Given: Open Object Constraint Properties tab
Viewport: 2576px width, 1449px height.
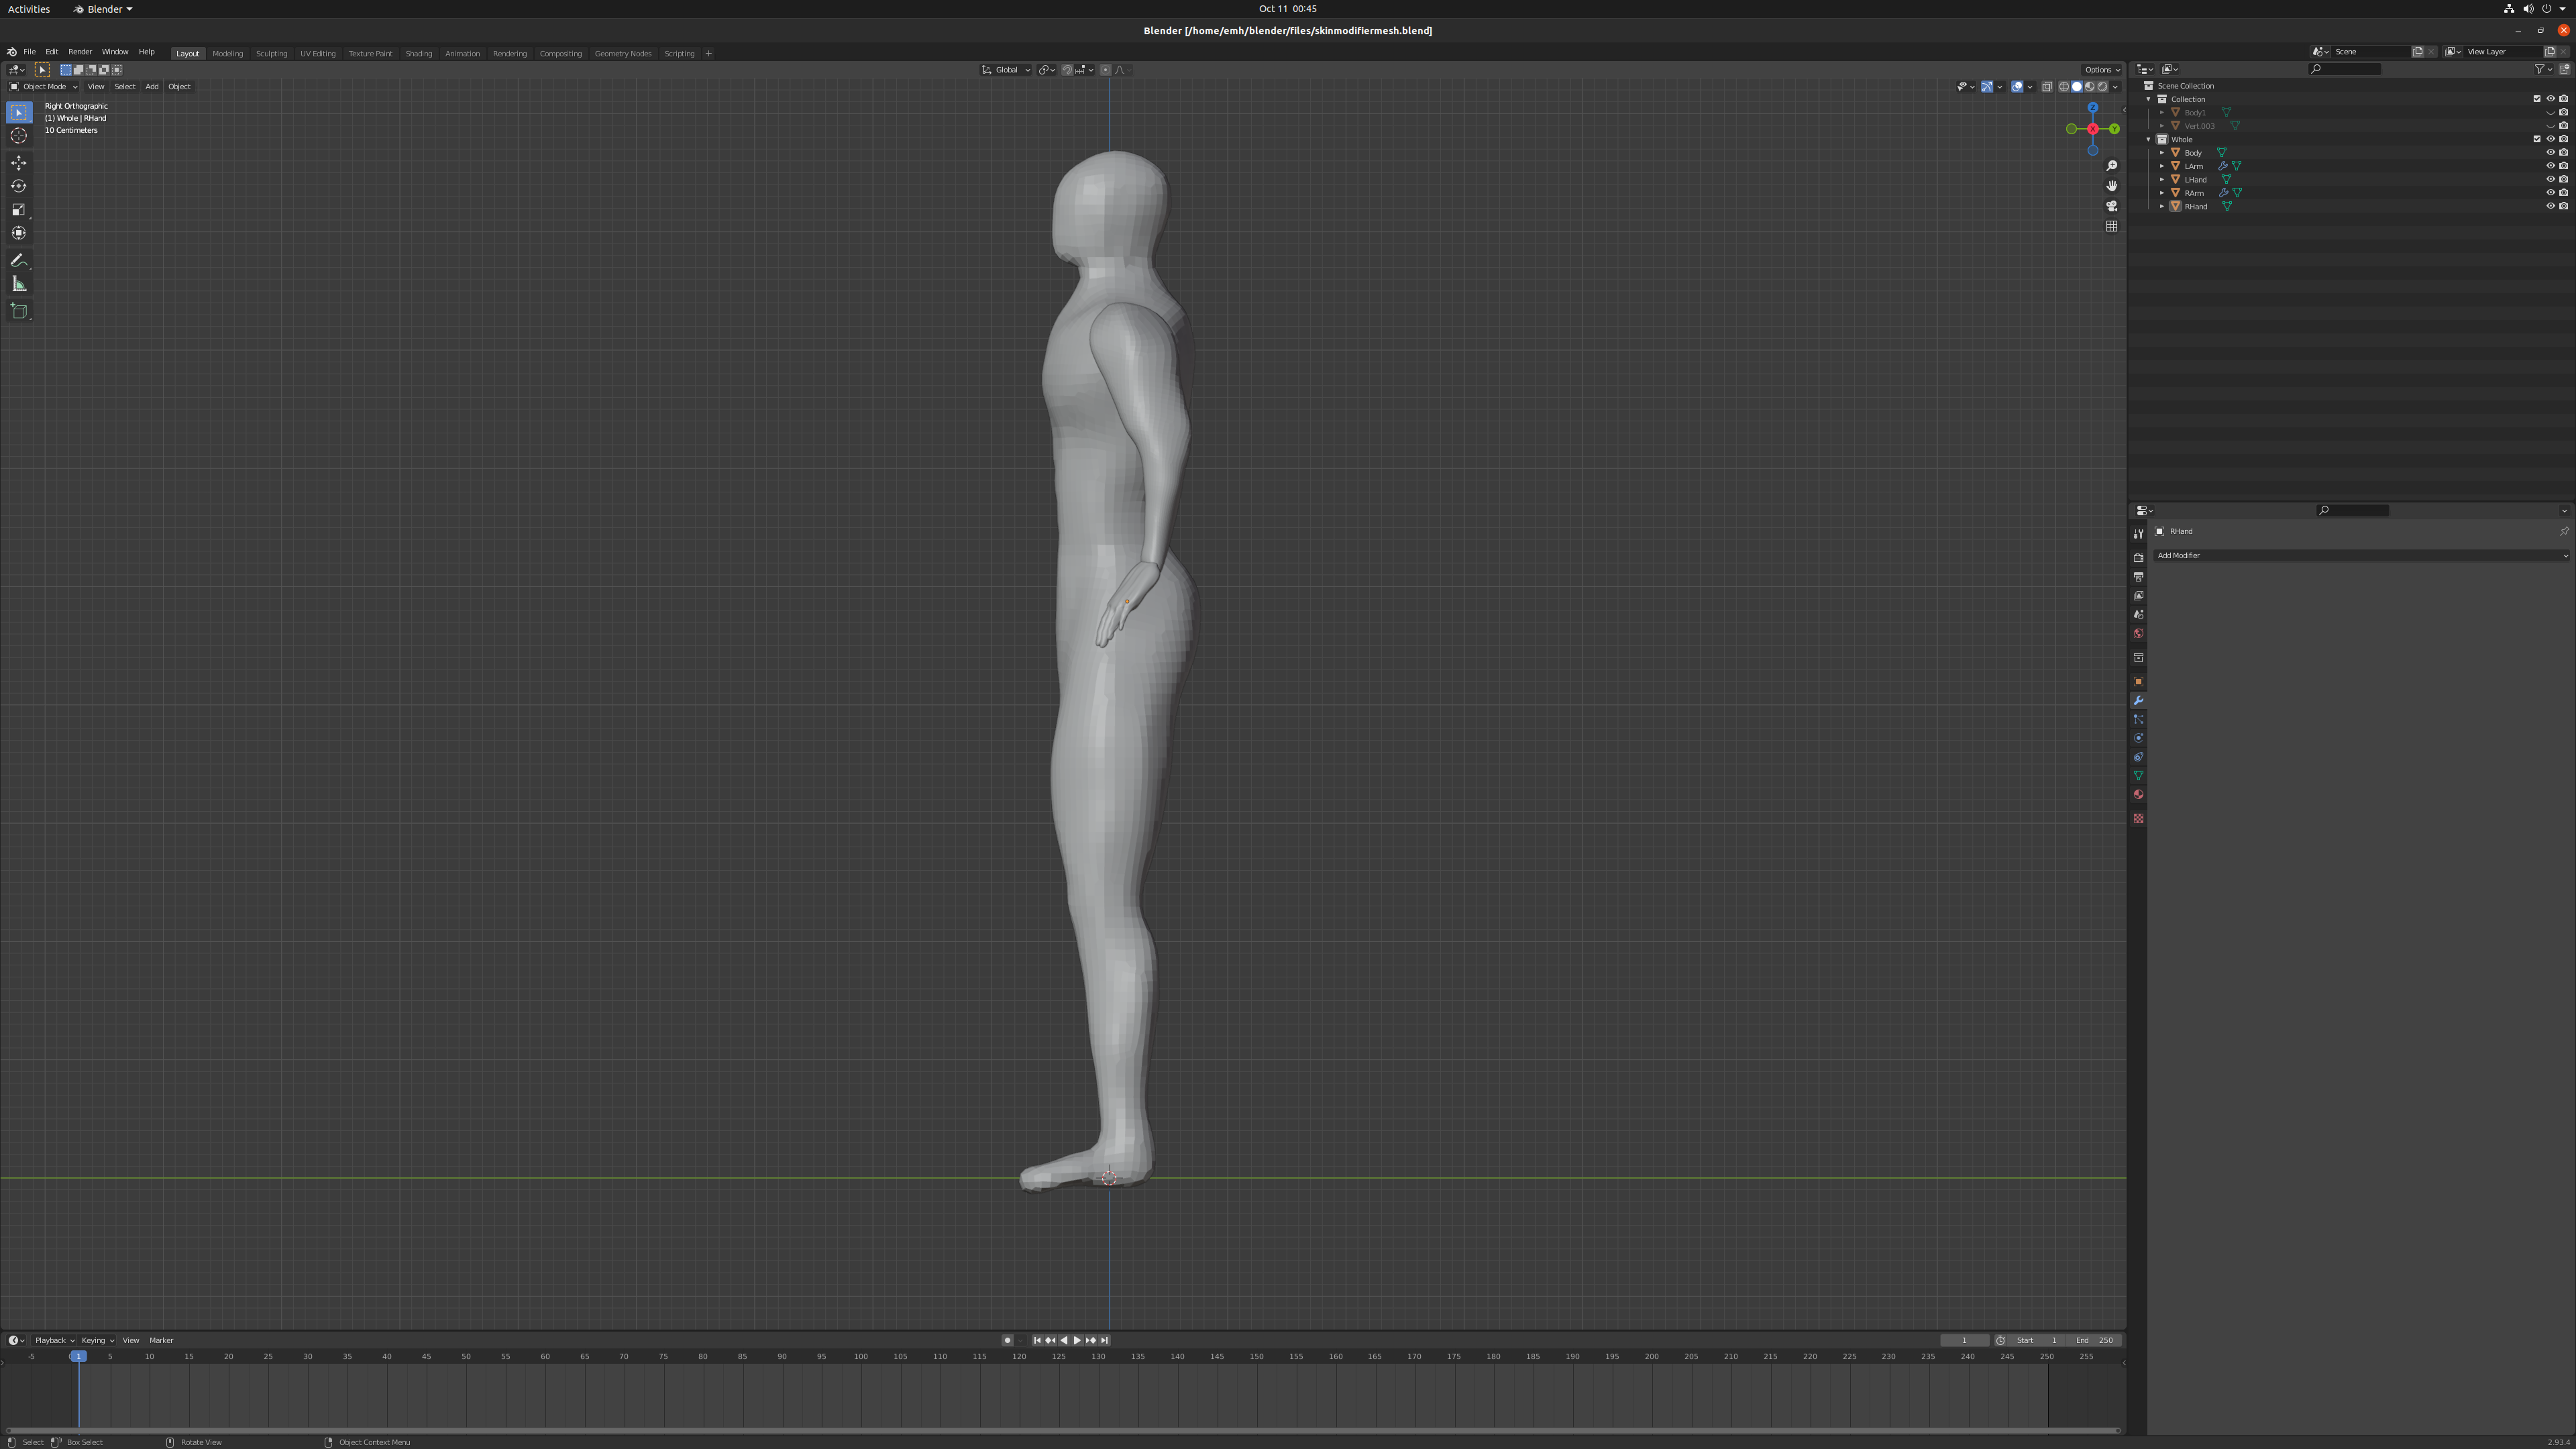Looking at the screenshot, I should tap(2138, 758).
